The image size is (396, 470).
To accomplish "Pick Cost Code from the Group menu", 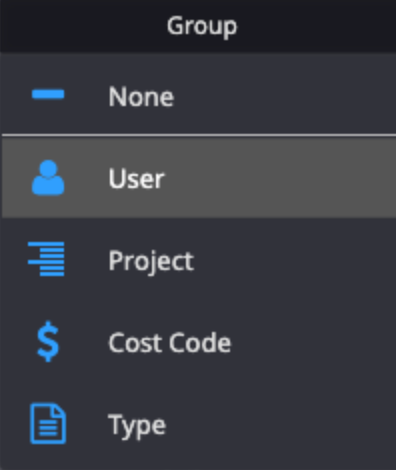I will (x=199, y=342).
